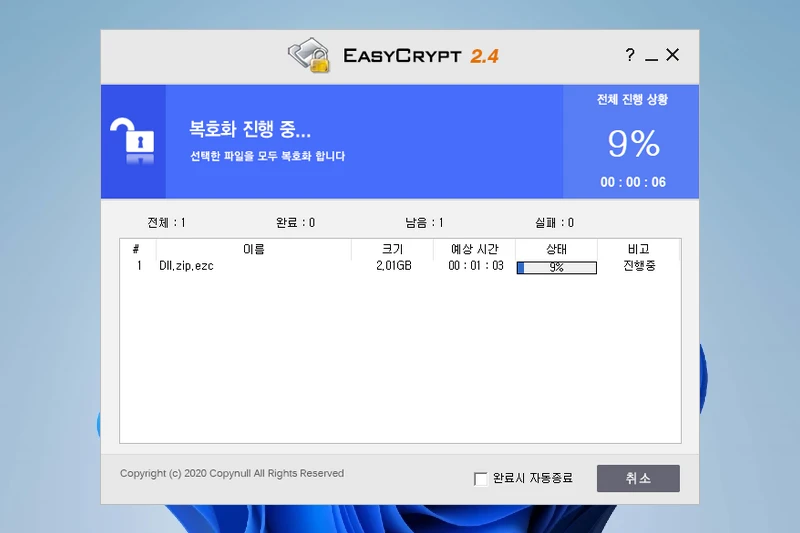This screenshot has width=800, height=533.
Task: Click the 전체 진행 상황 label
Action: pyautogui.click(x=633, y=99)
